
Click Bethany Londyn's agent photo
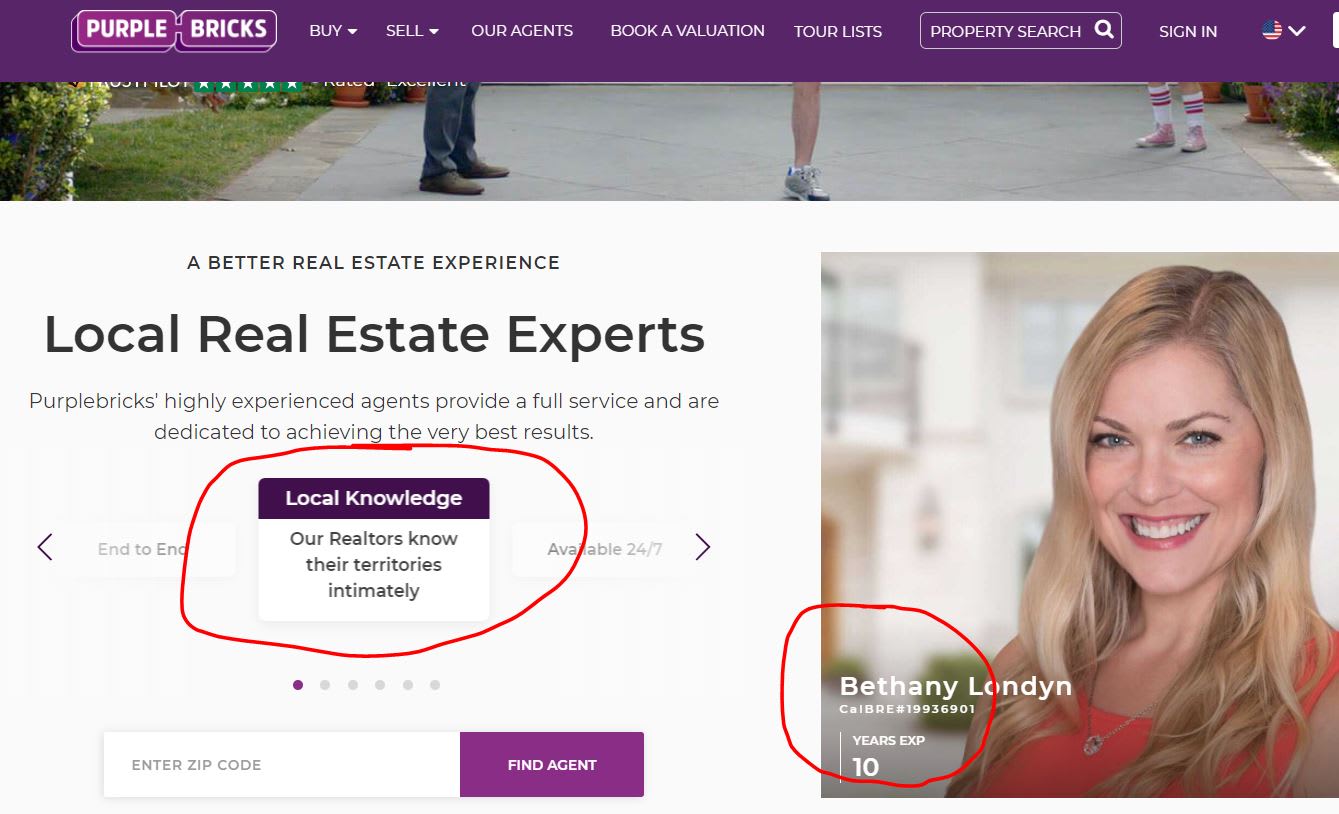tap(1080, 525)
